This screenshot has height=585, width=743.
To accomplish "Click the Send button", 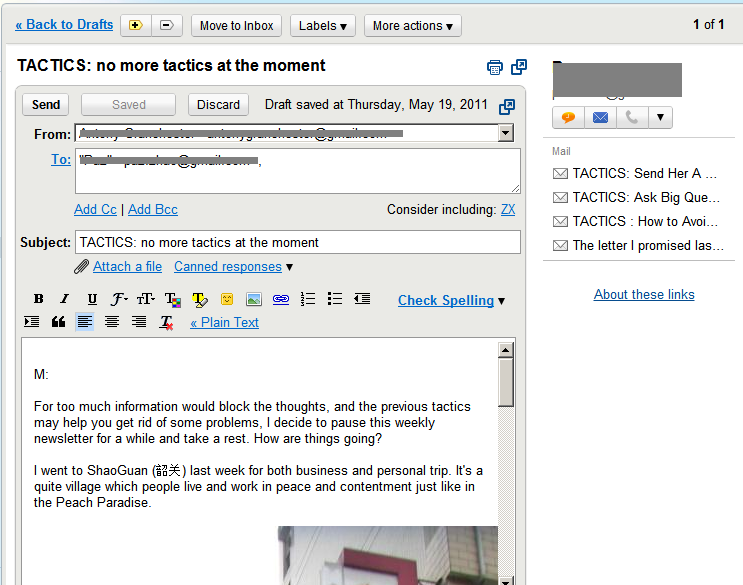I will 46,105.
